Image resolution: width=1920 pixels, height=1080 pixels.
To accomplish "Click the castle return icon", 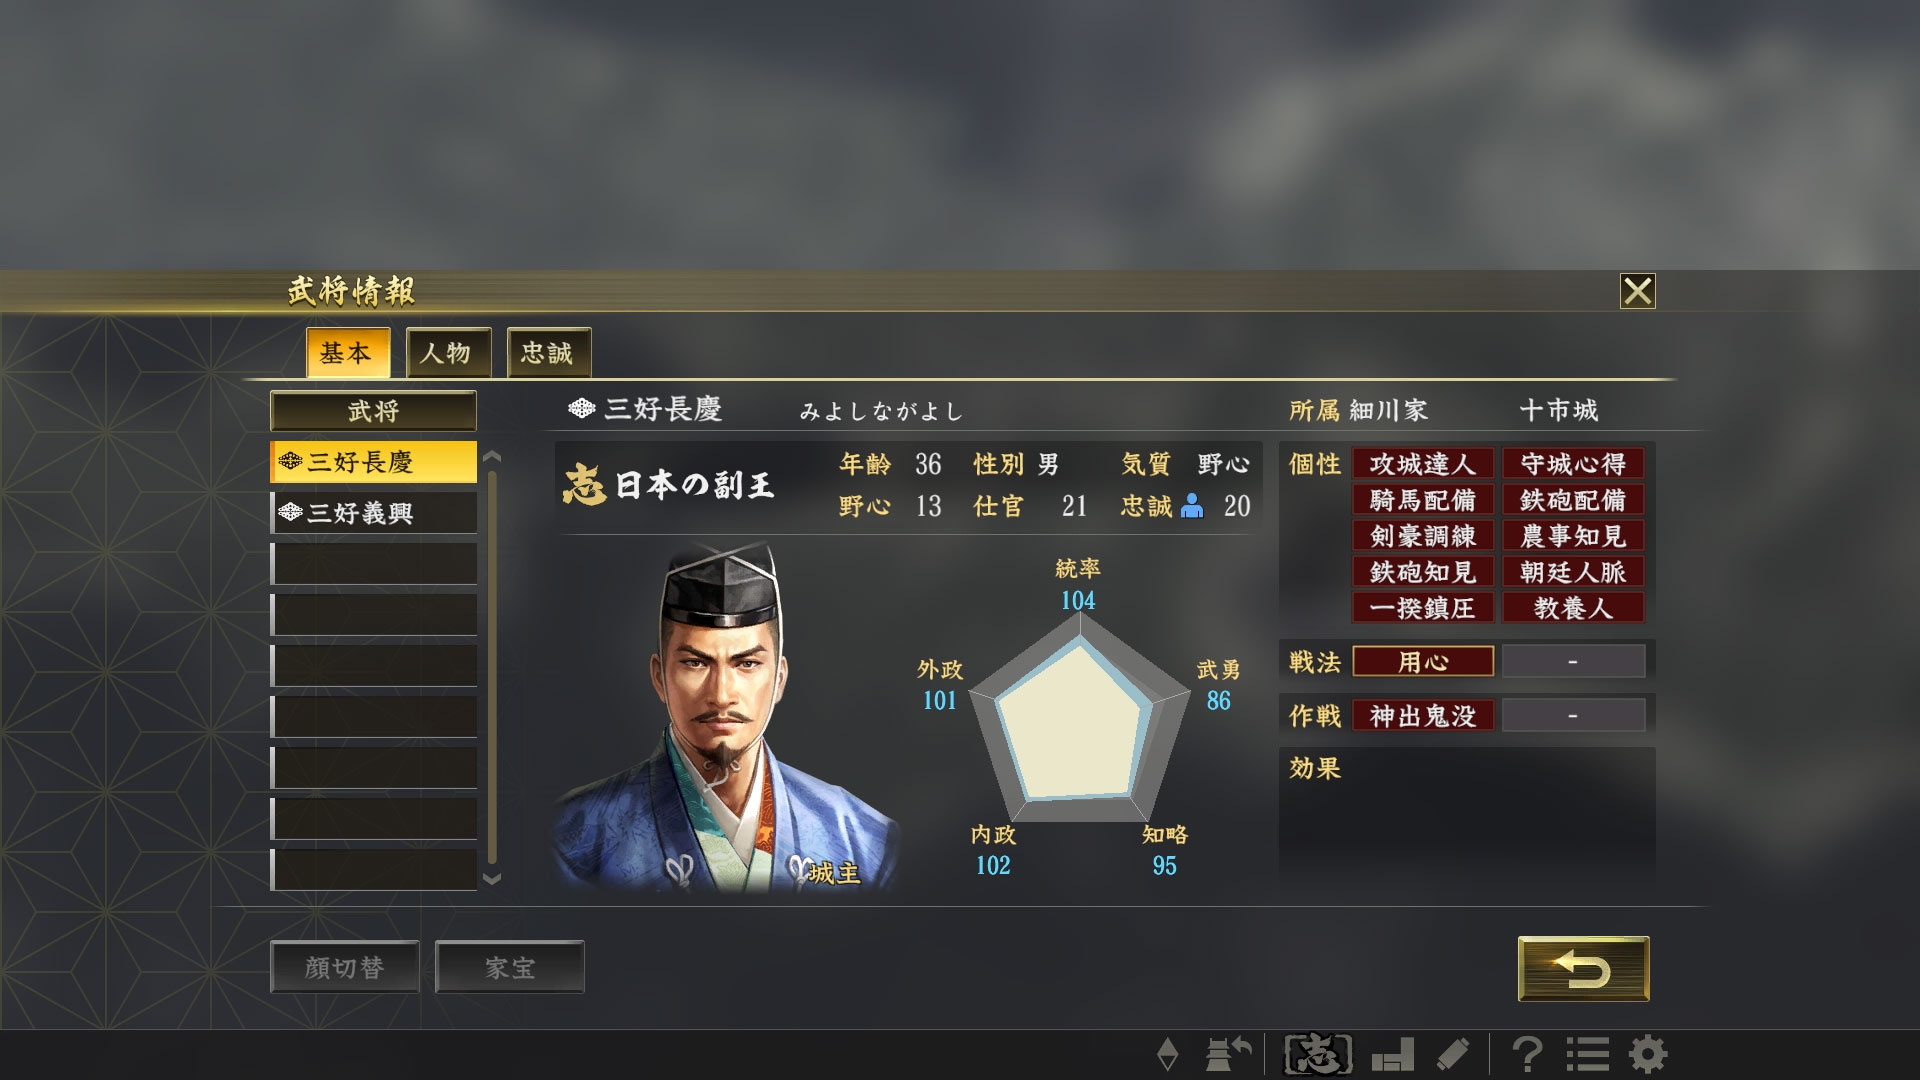I will tap(1228, 1054).
